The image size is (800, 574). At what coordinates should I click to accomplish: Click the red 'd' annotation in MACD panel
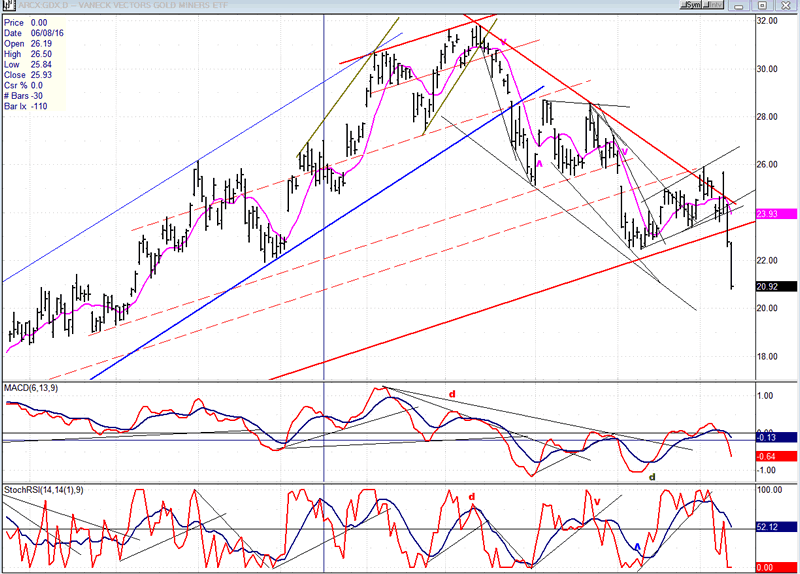452,394
